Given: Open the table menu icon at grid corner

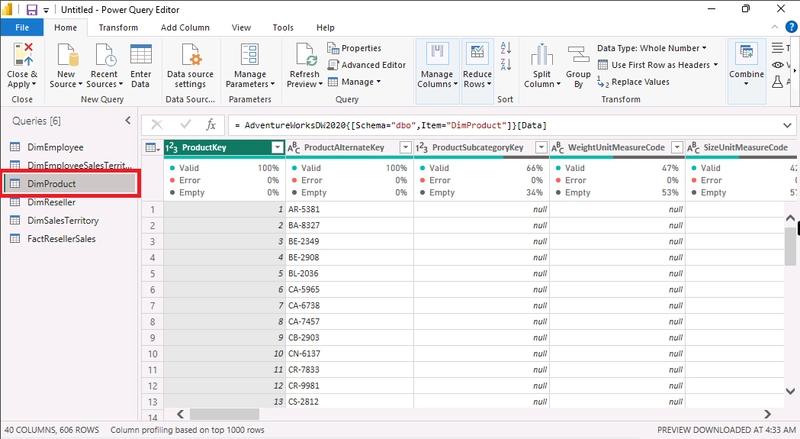Looking at the screenshot, I should tap(153, 148).
